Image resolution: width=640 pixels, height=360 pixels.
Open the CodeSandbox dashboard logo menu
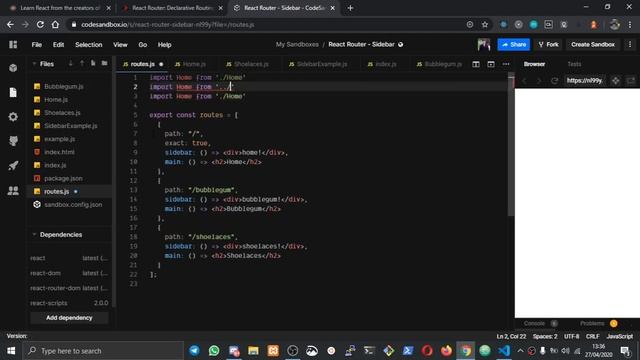click(x=13, y=44)
